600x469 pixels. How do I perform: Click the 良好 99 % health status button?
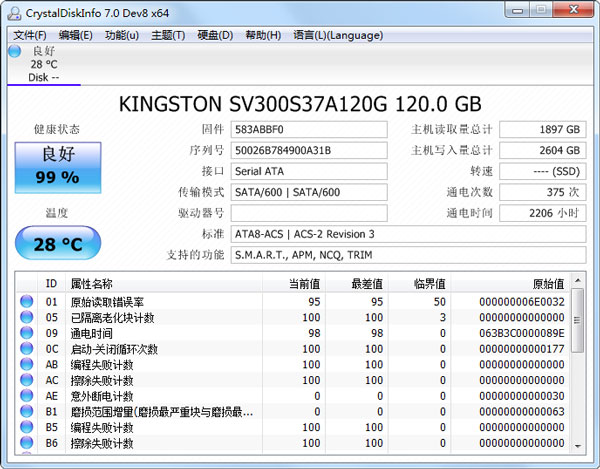58,168
